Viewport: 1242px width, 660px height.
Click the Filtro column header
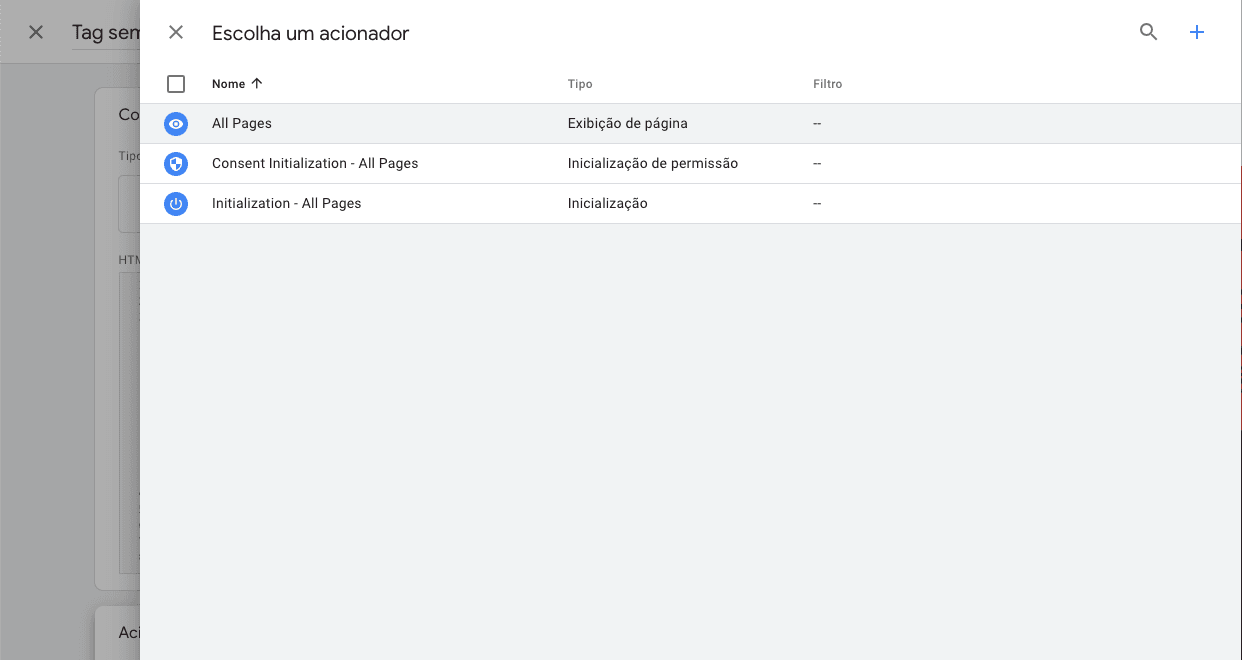(827, 84)
